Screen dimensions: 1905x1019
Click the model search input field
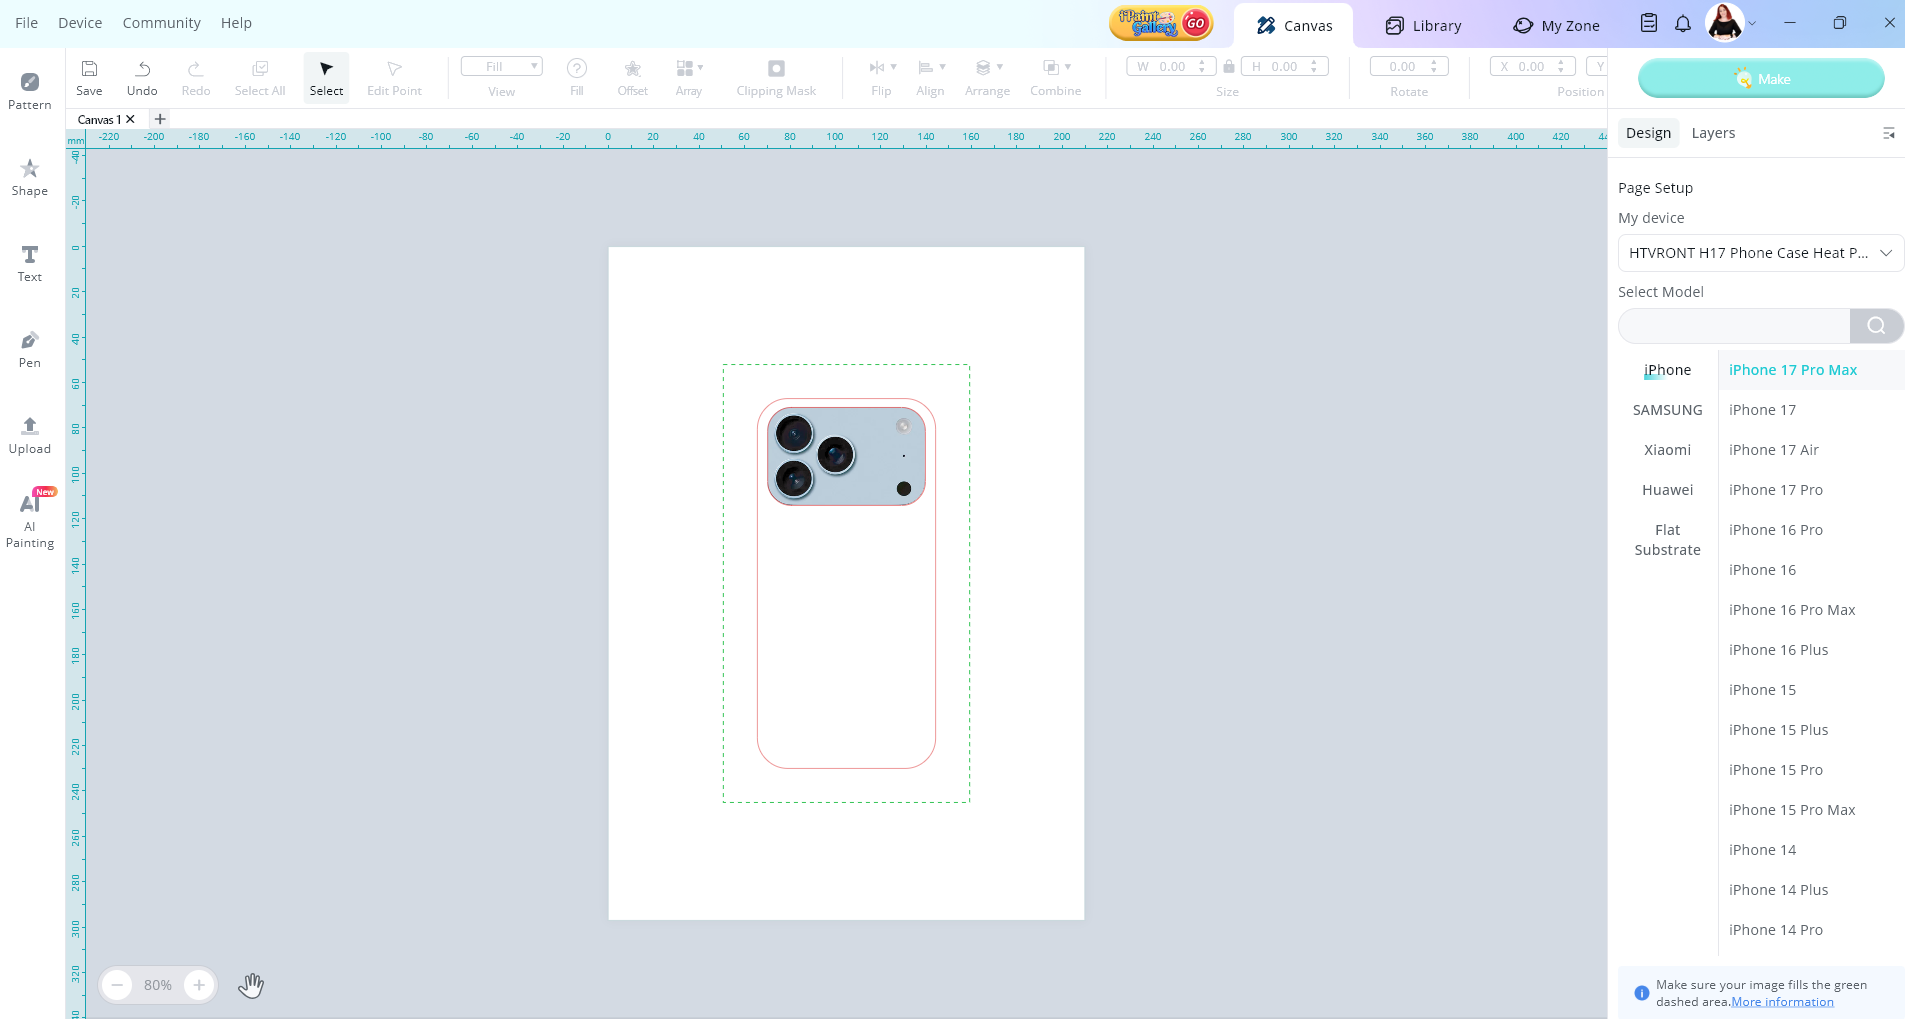(1733, 326)
